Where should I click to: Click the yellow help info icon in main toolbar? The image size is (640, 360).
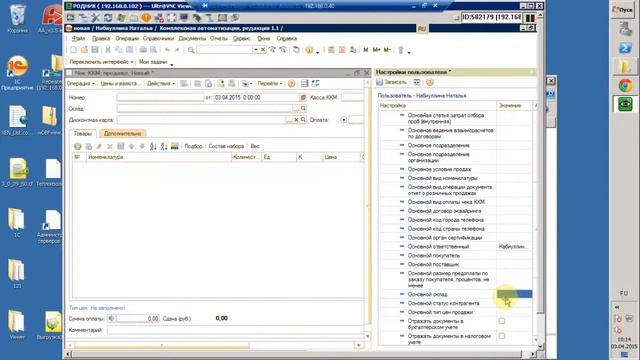click(x=309, y=50)
